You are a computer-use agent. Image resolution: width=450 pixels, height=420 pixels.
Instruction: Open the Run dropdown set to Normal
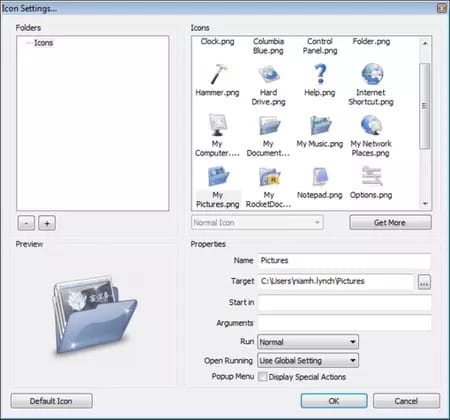(308, 342)
